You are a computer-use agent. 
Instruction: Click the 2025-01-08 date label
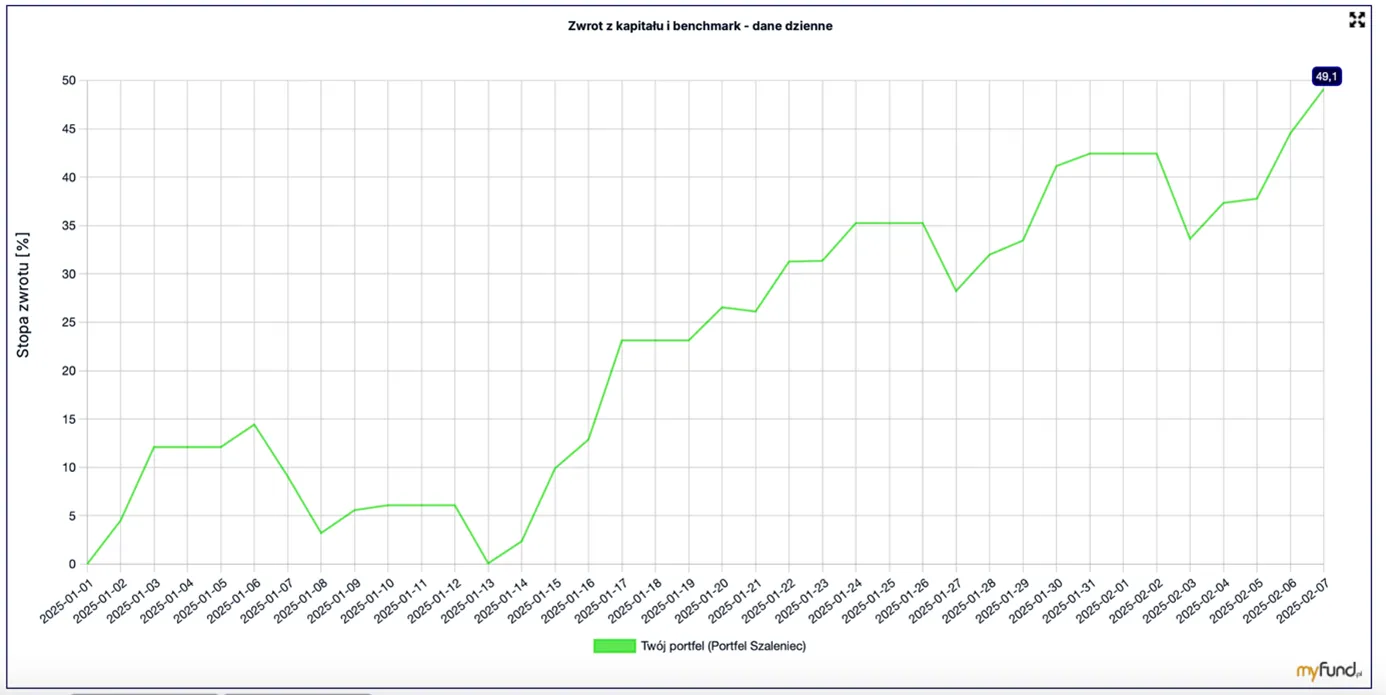[300, 600]
